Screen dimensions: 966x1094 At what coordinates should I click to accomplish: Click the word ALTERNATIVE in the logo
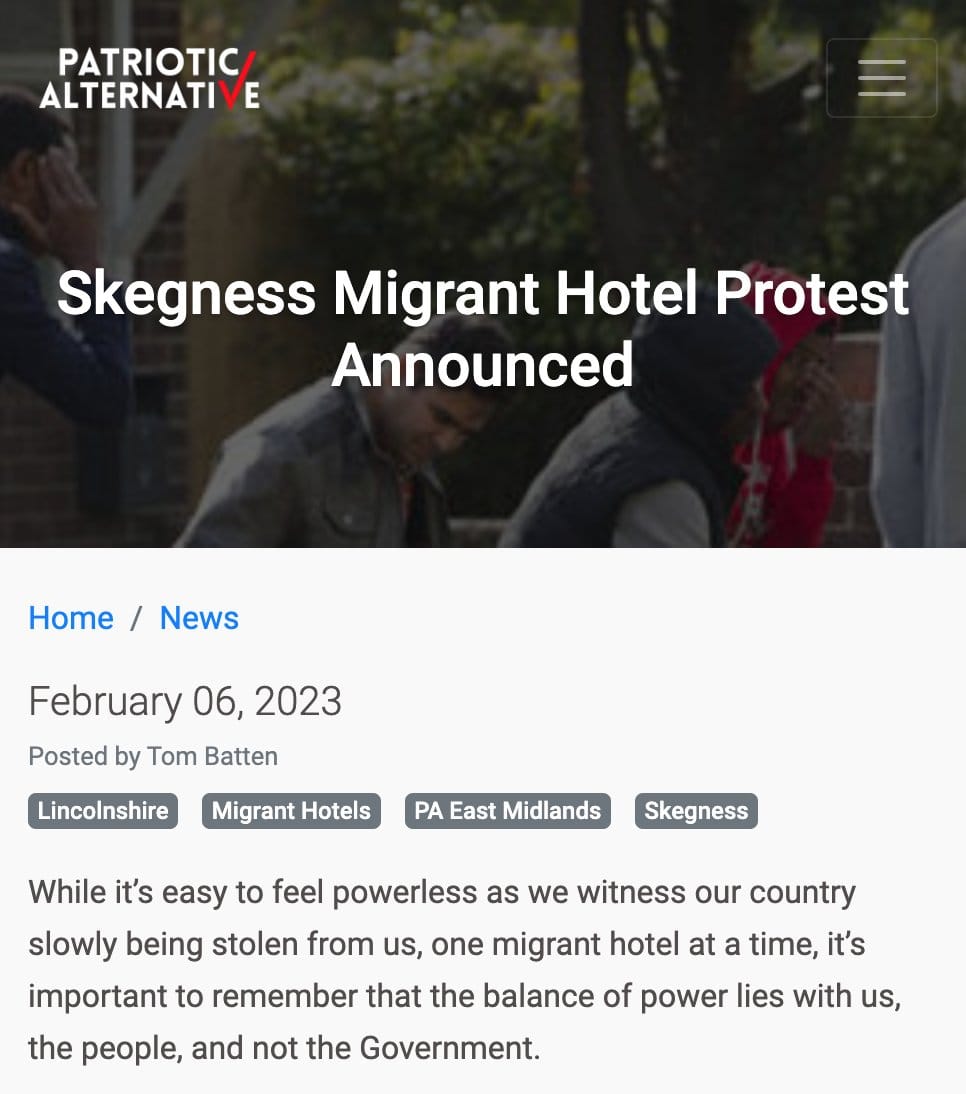pos(150,95)
